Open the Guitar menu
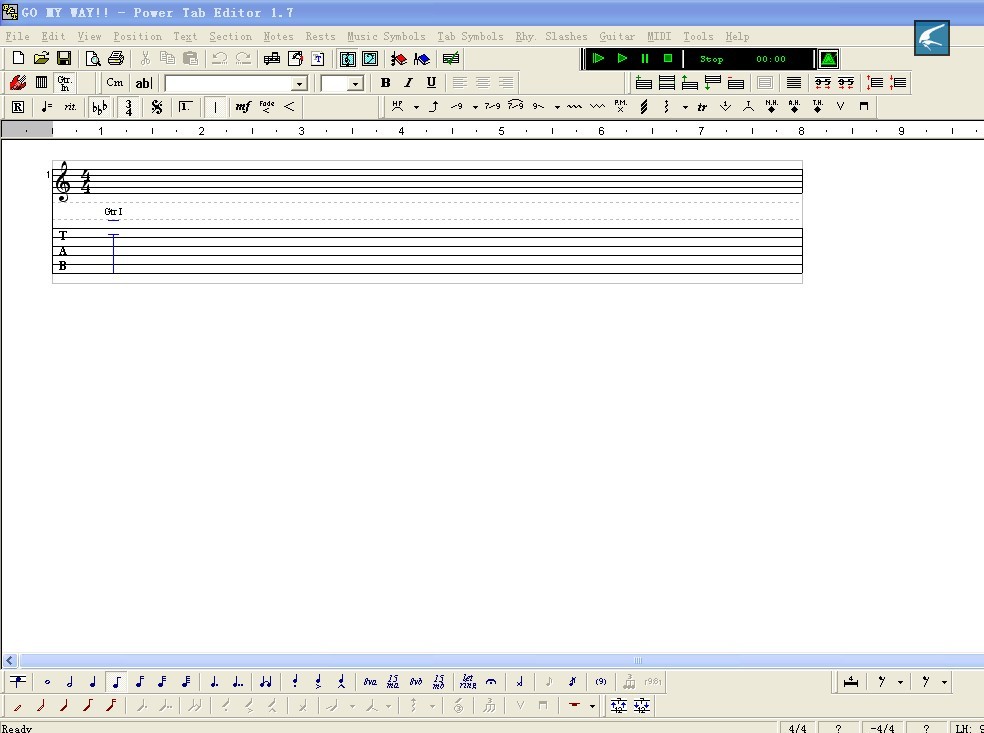 (617, 36)
